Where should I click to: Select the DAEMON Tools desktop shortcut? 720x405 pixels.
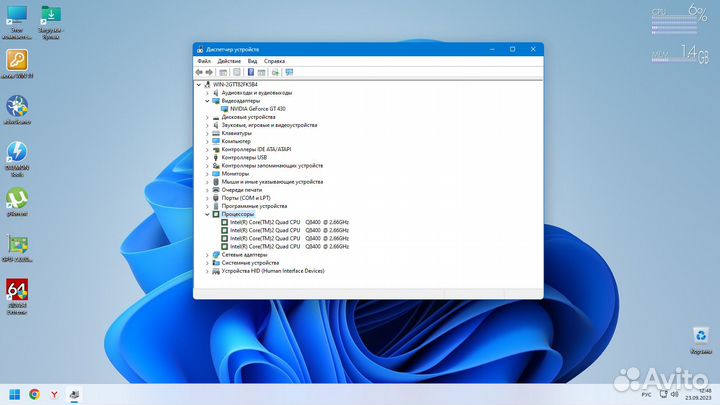coord(17,159)
